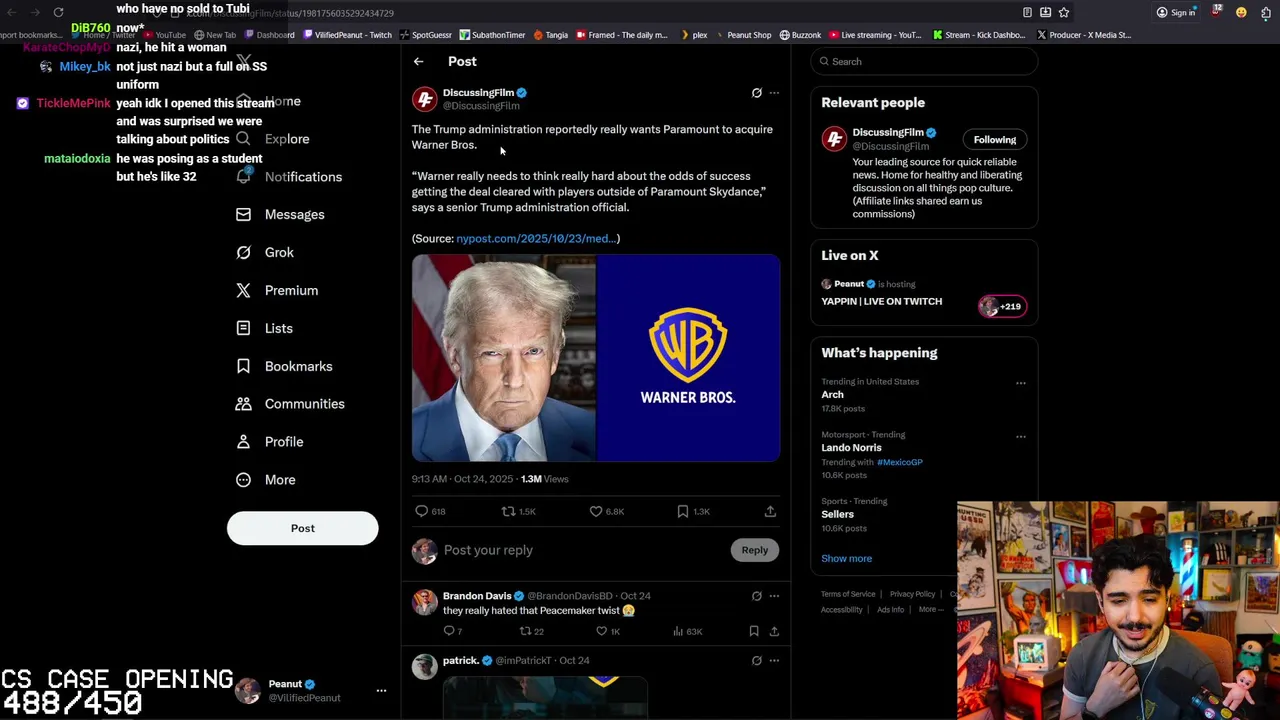Focus the Search box
Screen dimensions: 1280x720
coord(924,62)
